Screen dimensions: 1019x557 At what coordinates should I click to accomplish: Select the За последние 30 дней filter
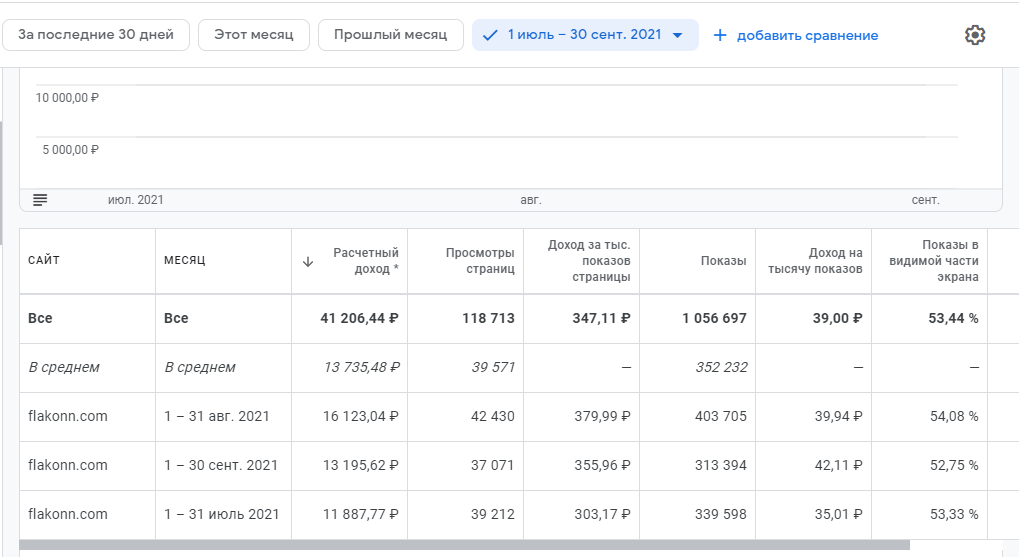pos(96,35)
